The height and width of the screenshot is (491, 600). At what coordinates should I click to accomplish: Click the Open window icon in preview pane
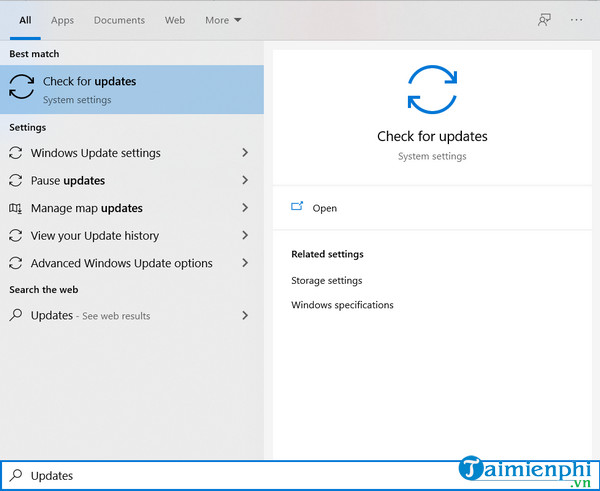click(x=297, y=207)
